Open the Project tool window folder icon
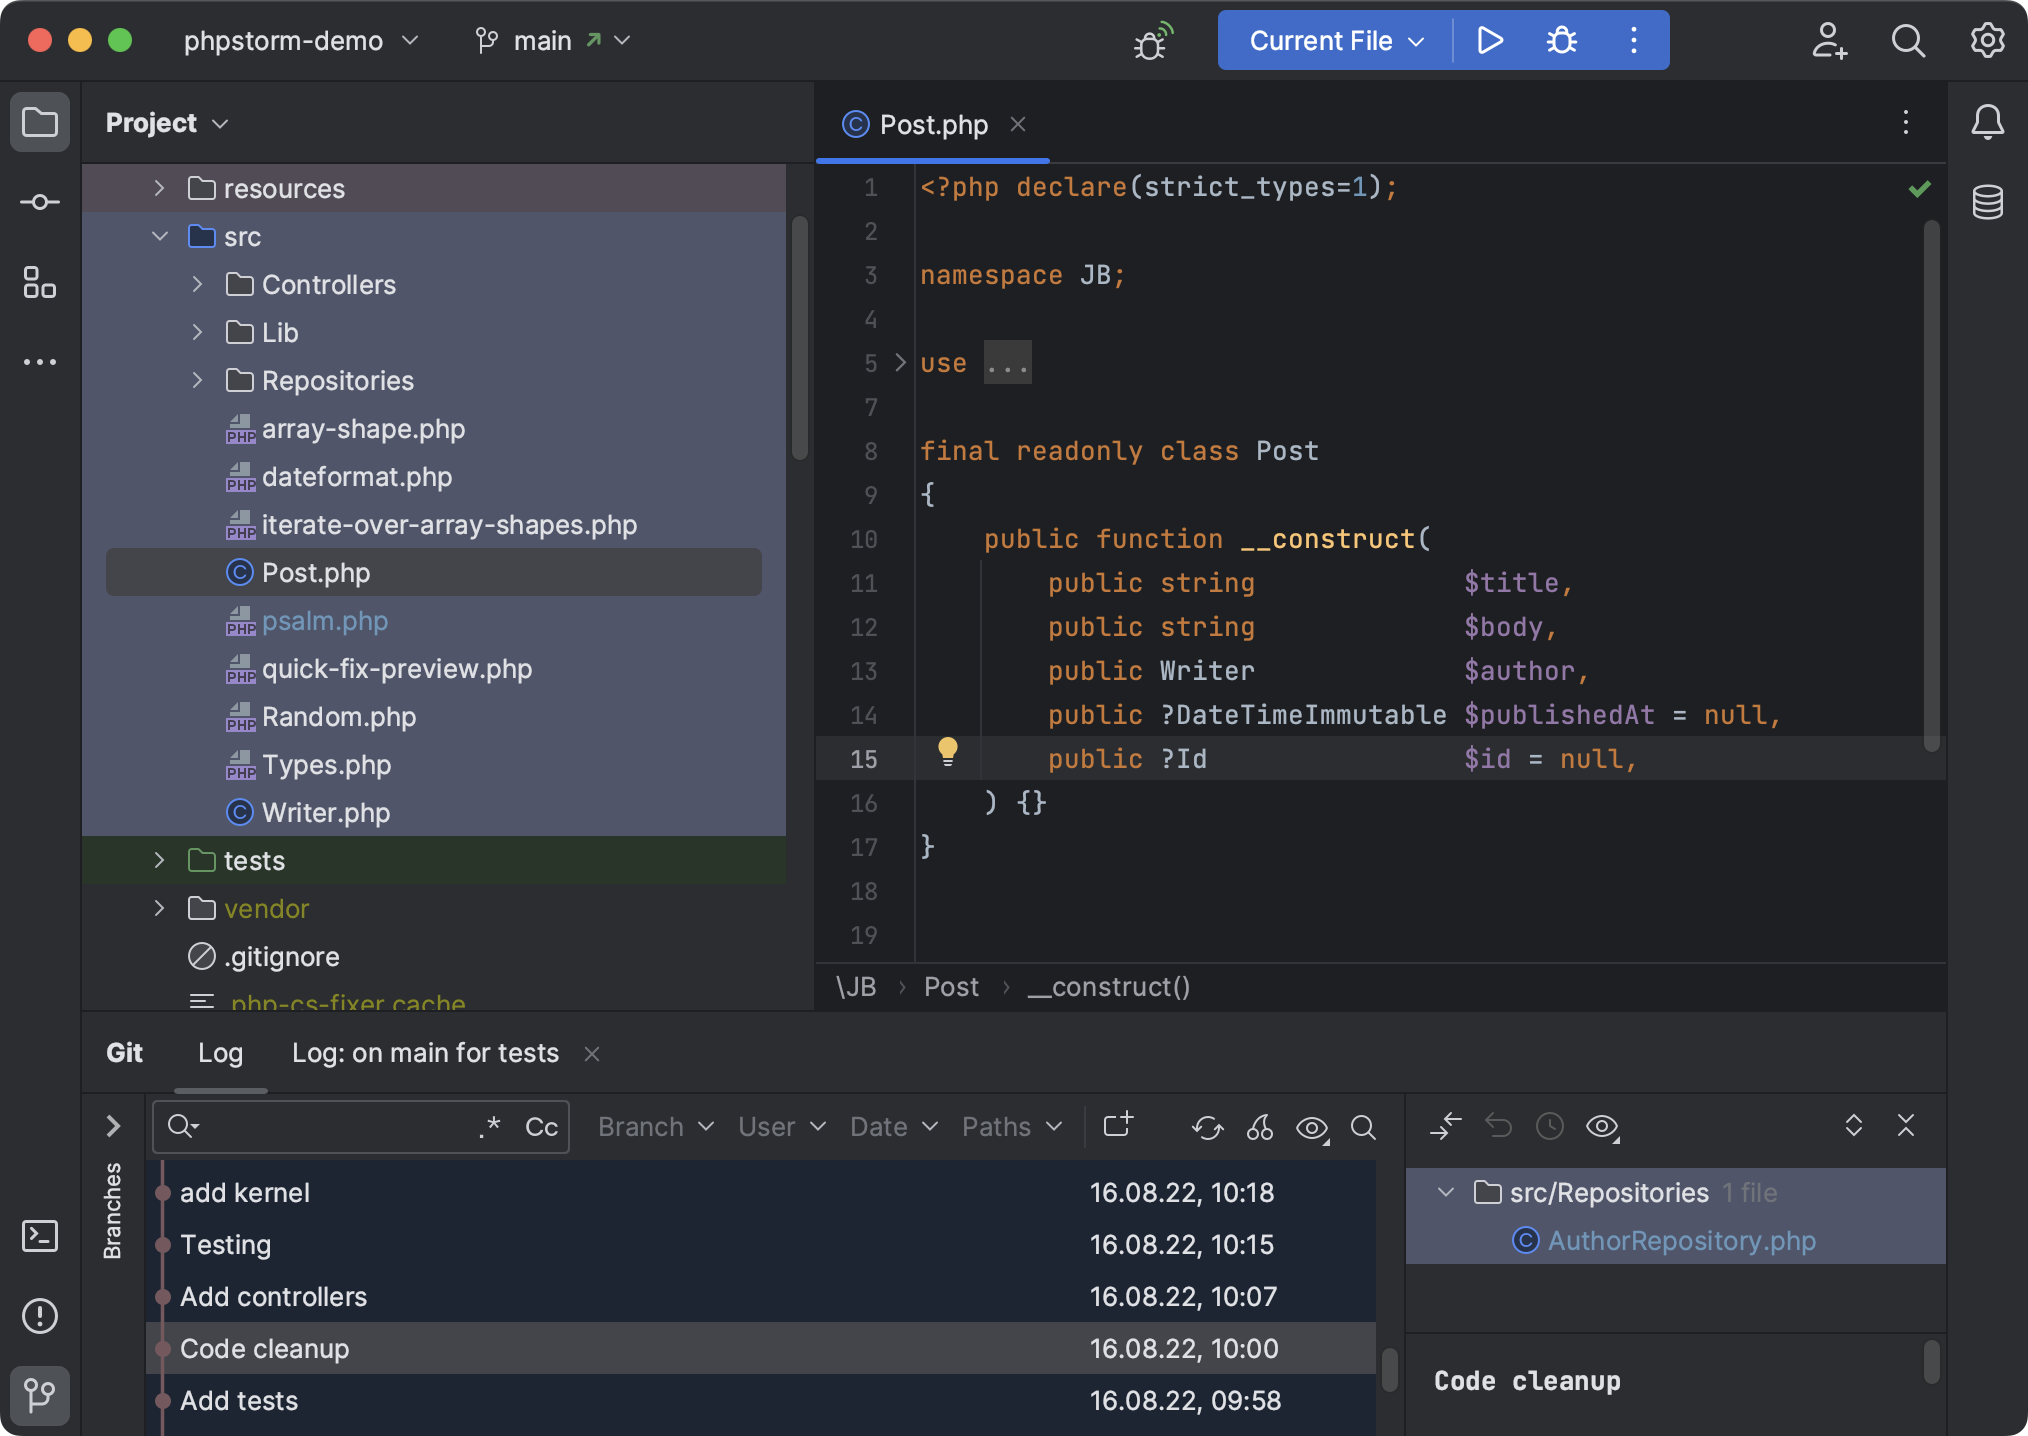2028x1436 pixels. tap(40, 122)
